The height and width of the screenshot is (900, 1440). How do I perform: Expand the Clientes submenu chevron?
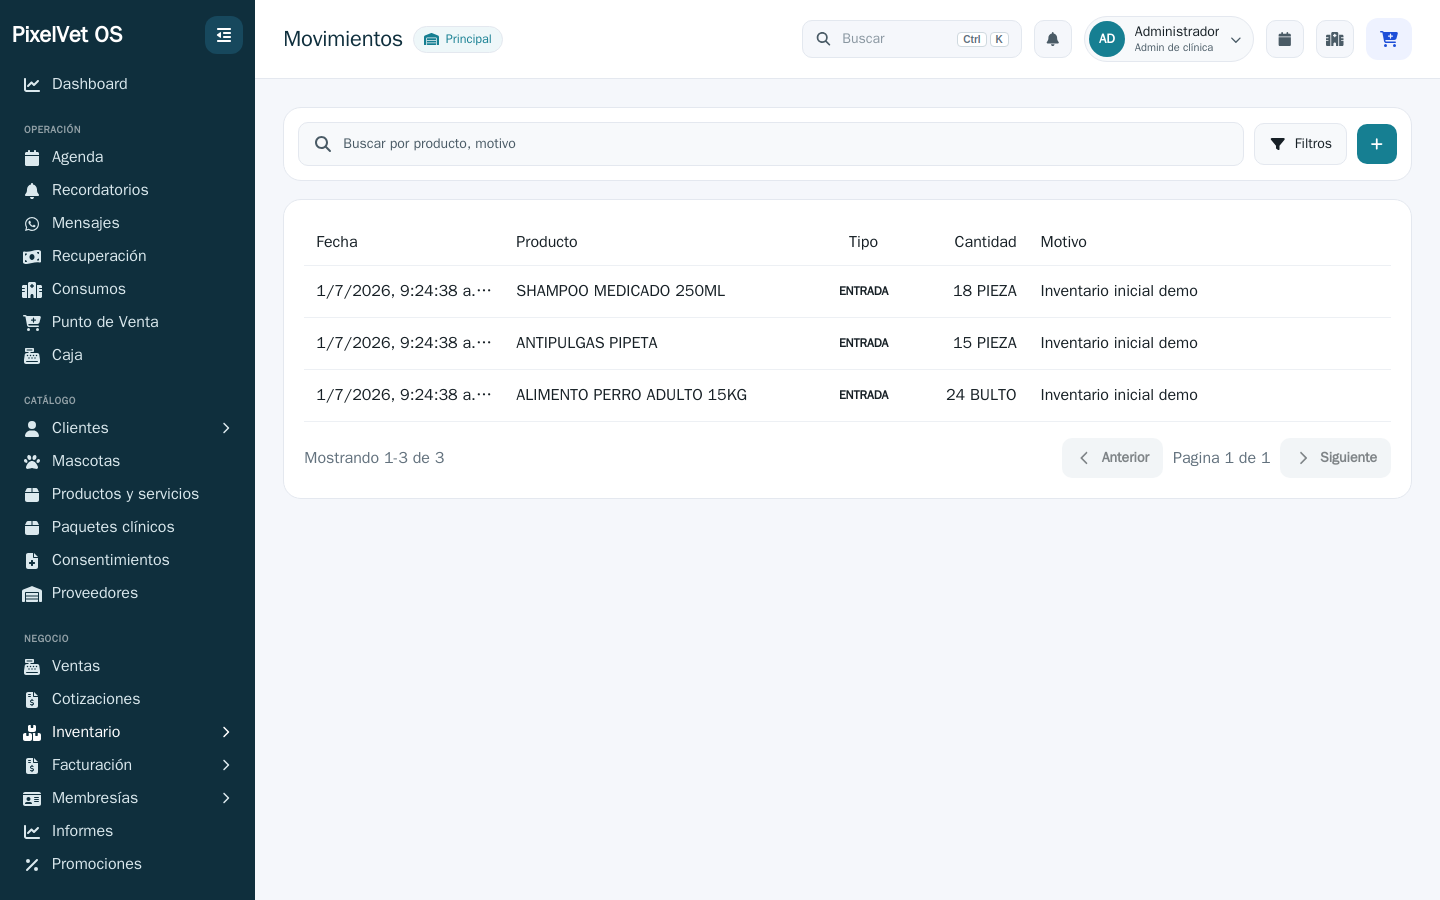tap(226, 428)
